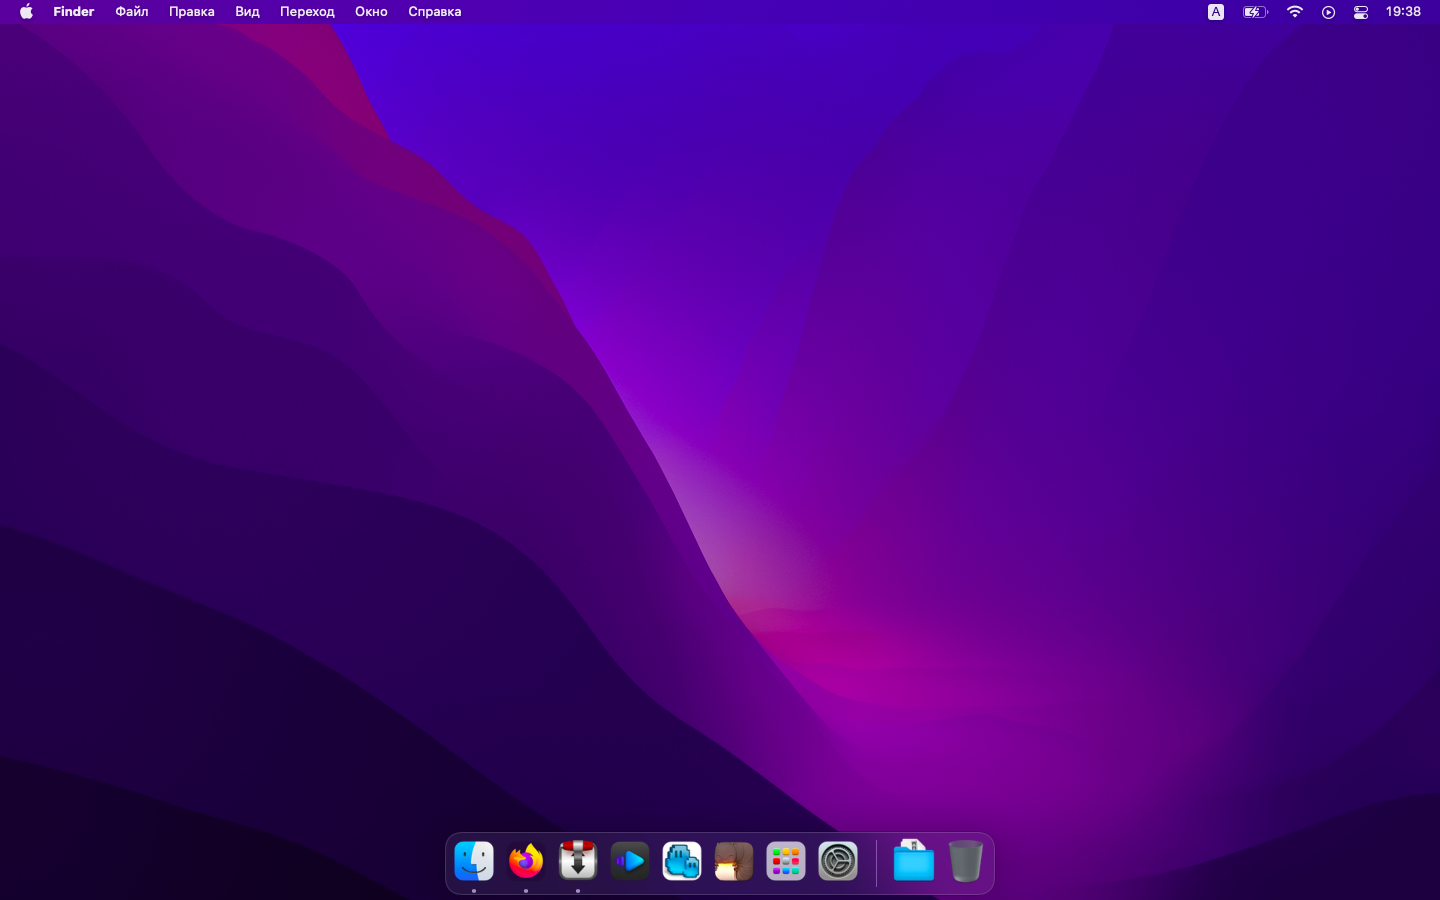Screen dimensions: 1440x900
Task: Open the blue play-button media app
Action: 630,861
